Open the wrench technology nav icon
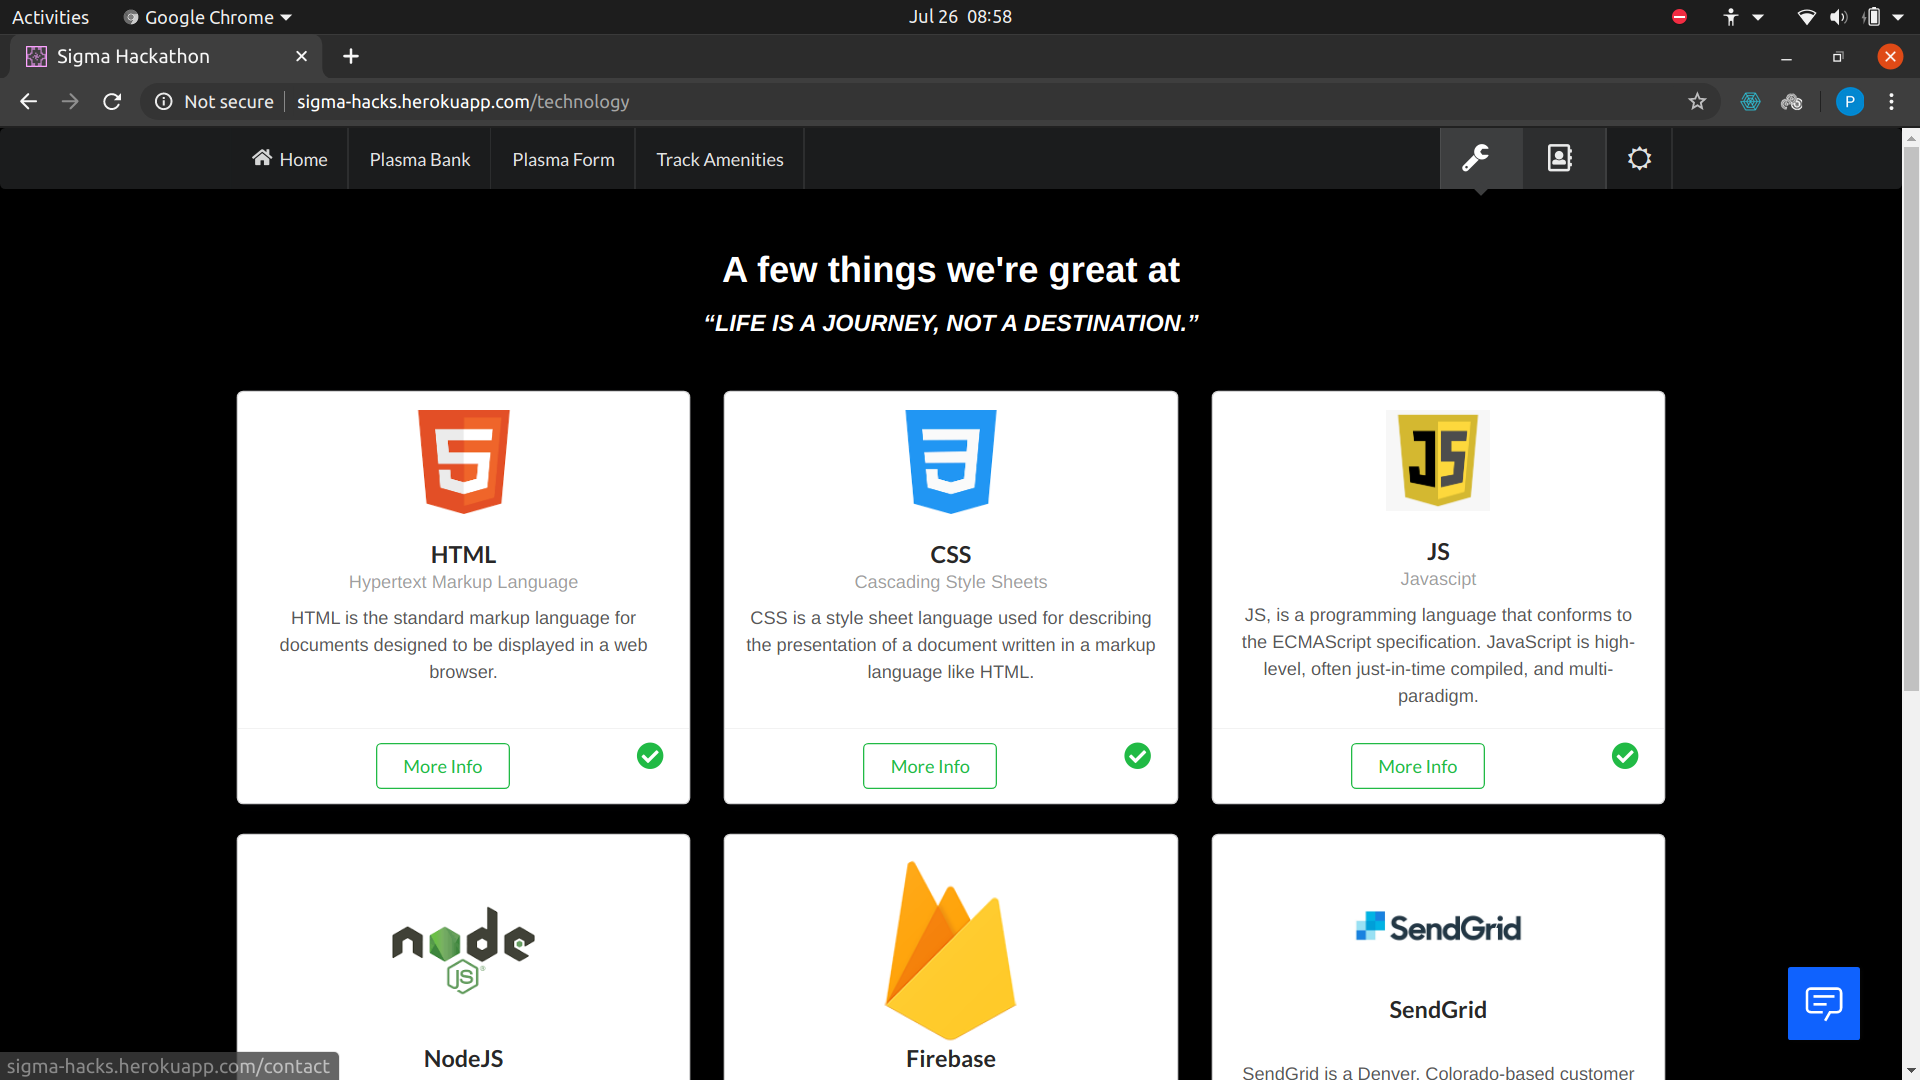Screen dimensions: 1920x1080 tap(1476, 158)
